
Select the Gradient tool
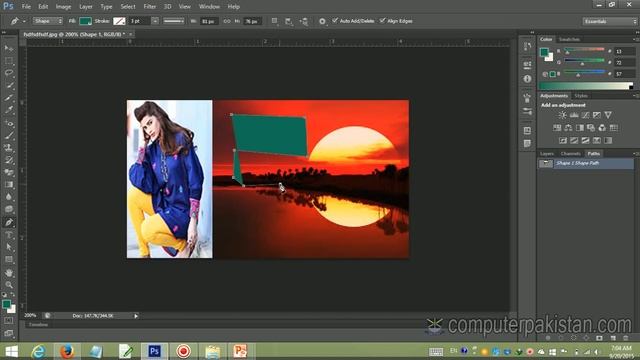[x=9, y=185]
